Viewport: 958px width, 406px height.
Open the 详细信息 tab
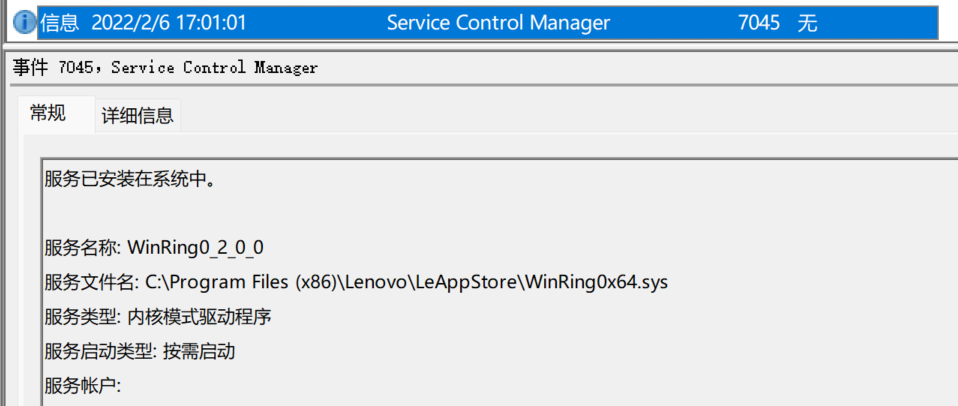tap(137, 116)
